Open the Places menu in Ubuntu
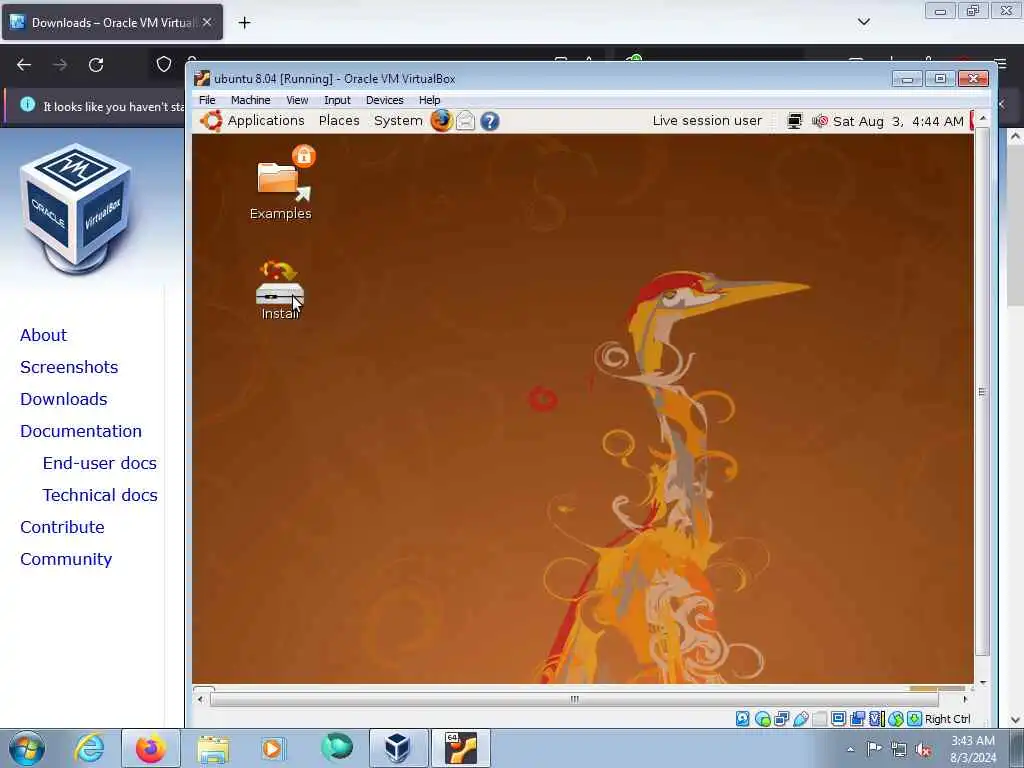 point(339,121)
